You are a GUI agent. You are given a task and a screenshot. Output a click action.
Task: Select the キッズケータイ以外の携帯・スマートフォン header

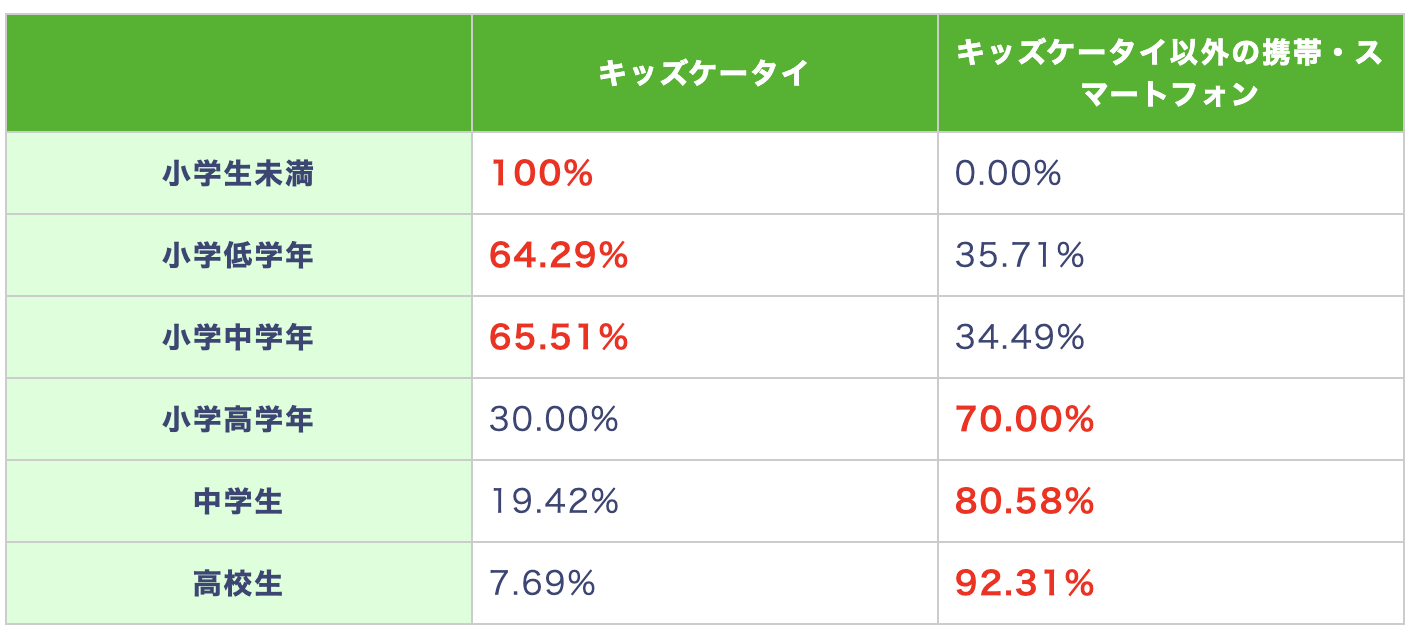point(1170,74)
